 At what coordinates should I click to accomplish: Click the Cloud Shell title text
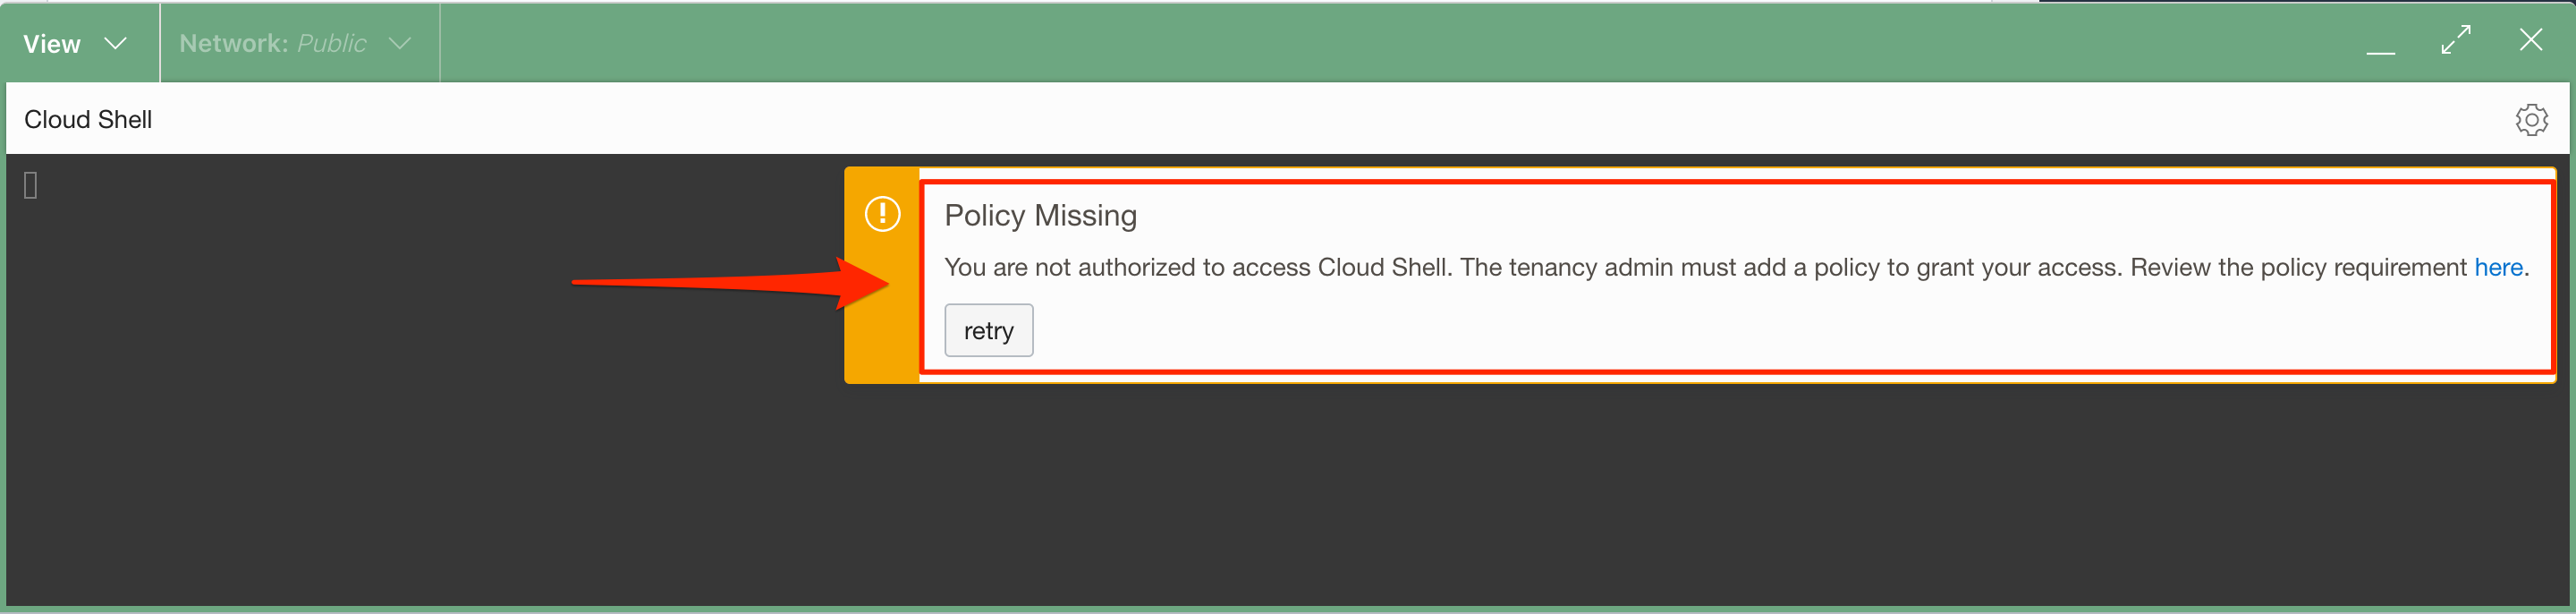point(88,120)
